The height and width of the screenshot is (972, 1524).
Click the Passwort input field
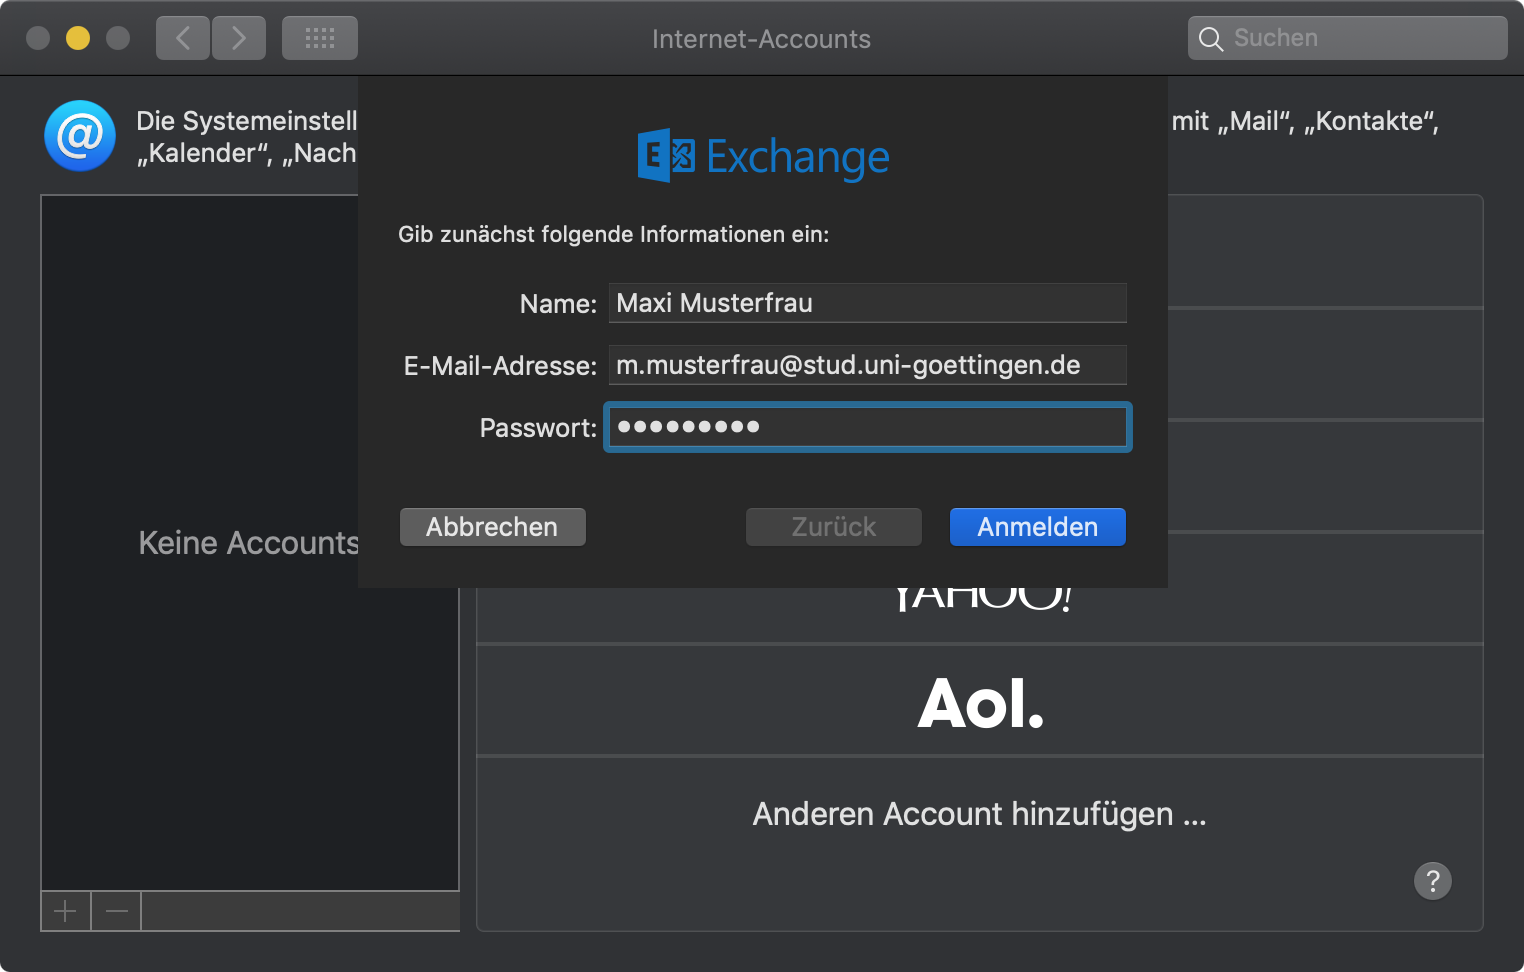pyautogui.click(x=868, y=427)
